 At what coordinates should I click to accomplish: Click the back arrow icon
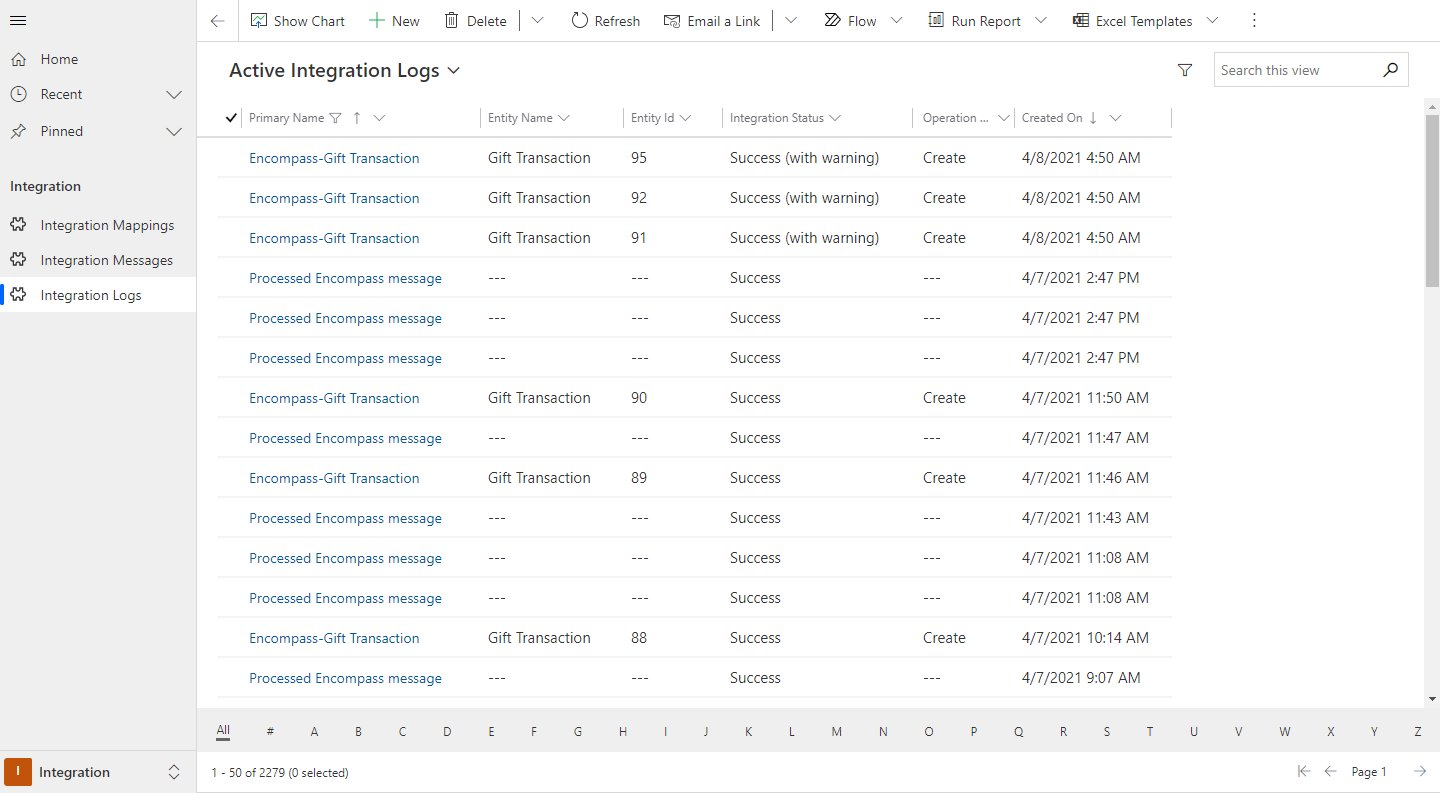click(217, 21)
